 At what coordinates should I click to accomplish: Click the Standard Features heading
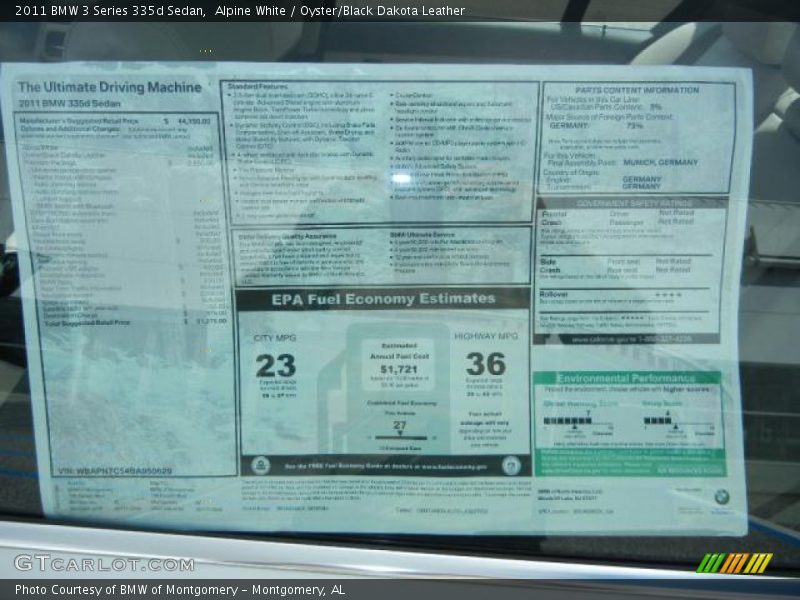(258, 87)
